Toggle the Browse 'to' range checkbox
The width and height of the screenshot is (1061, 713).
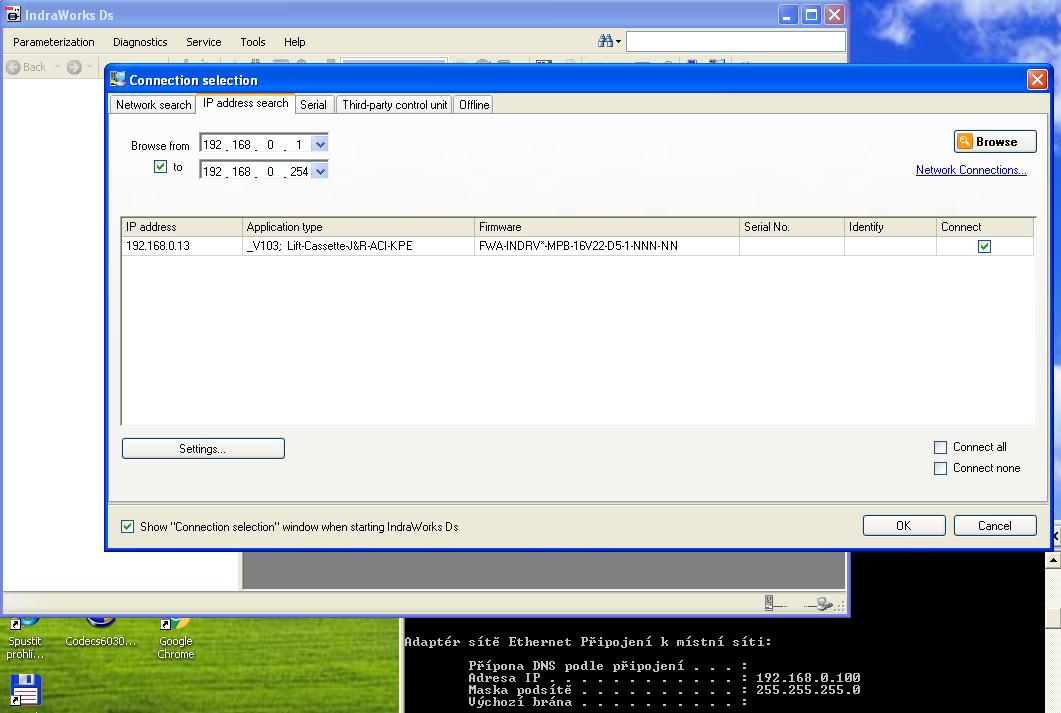pos(160,167)
